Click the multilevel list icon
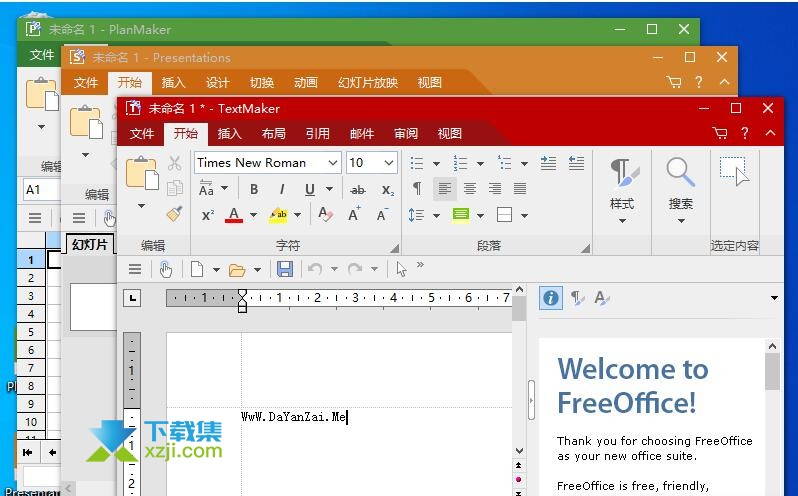The width and height of the screenshot is (798, 496). pyautogui.click(x=504, y=163)
